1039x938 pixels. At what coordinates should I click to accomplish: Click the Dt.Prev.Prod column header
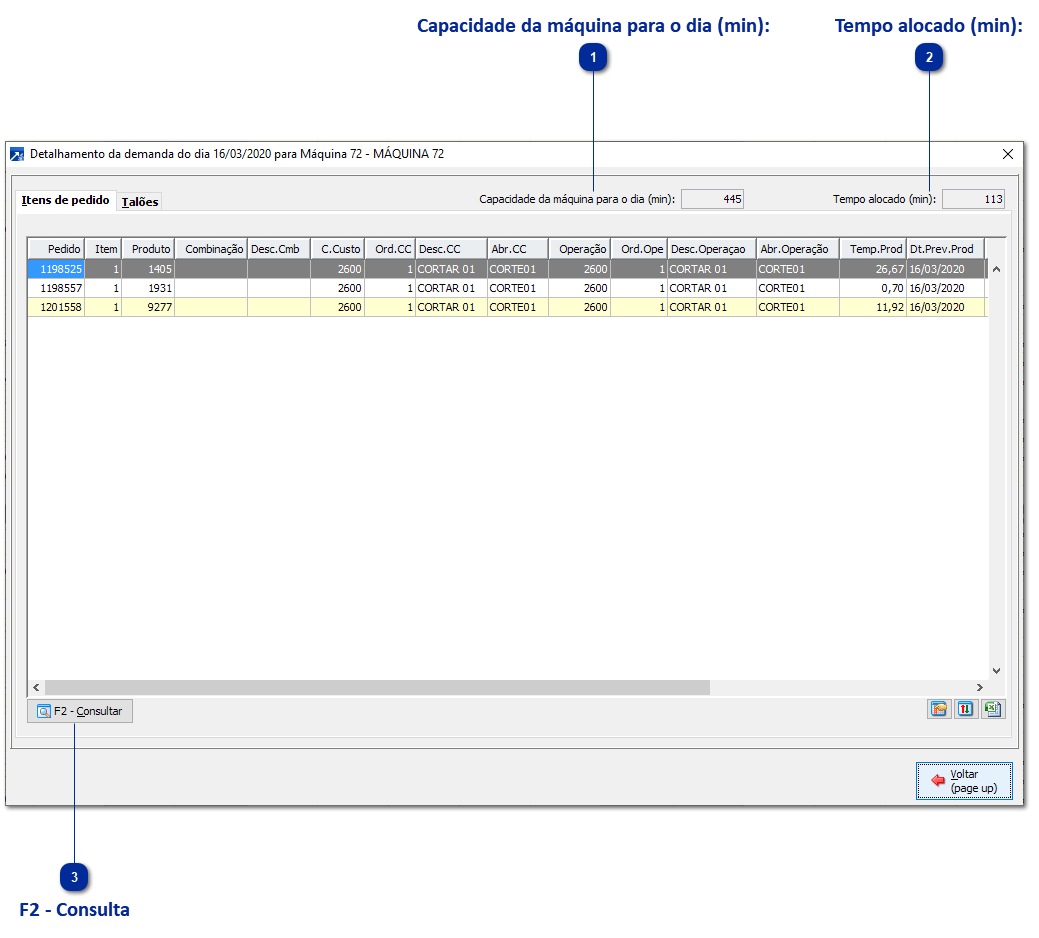pos(946,249)
